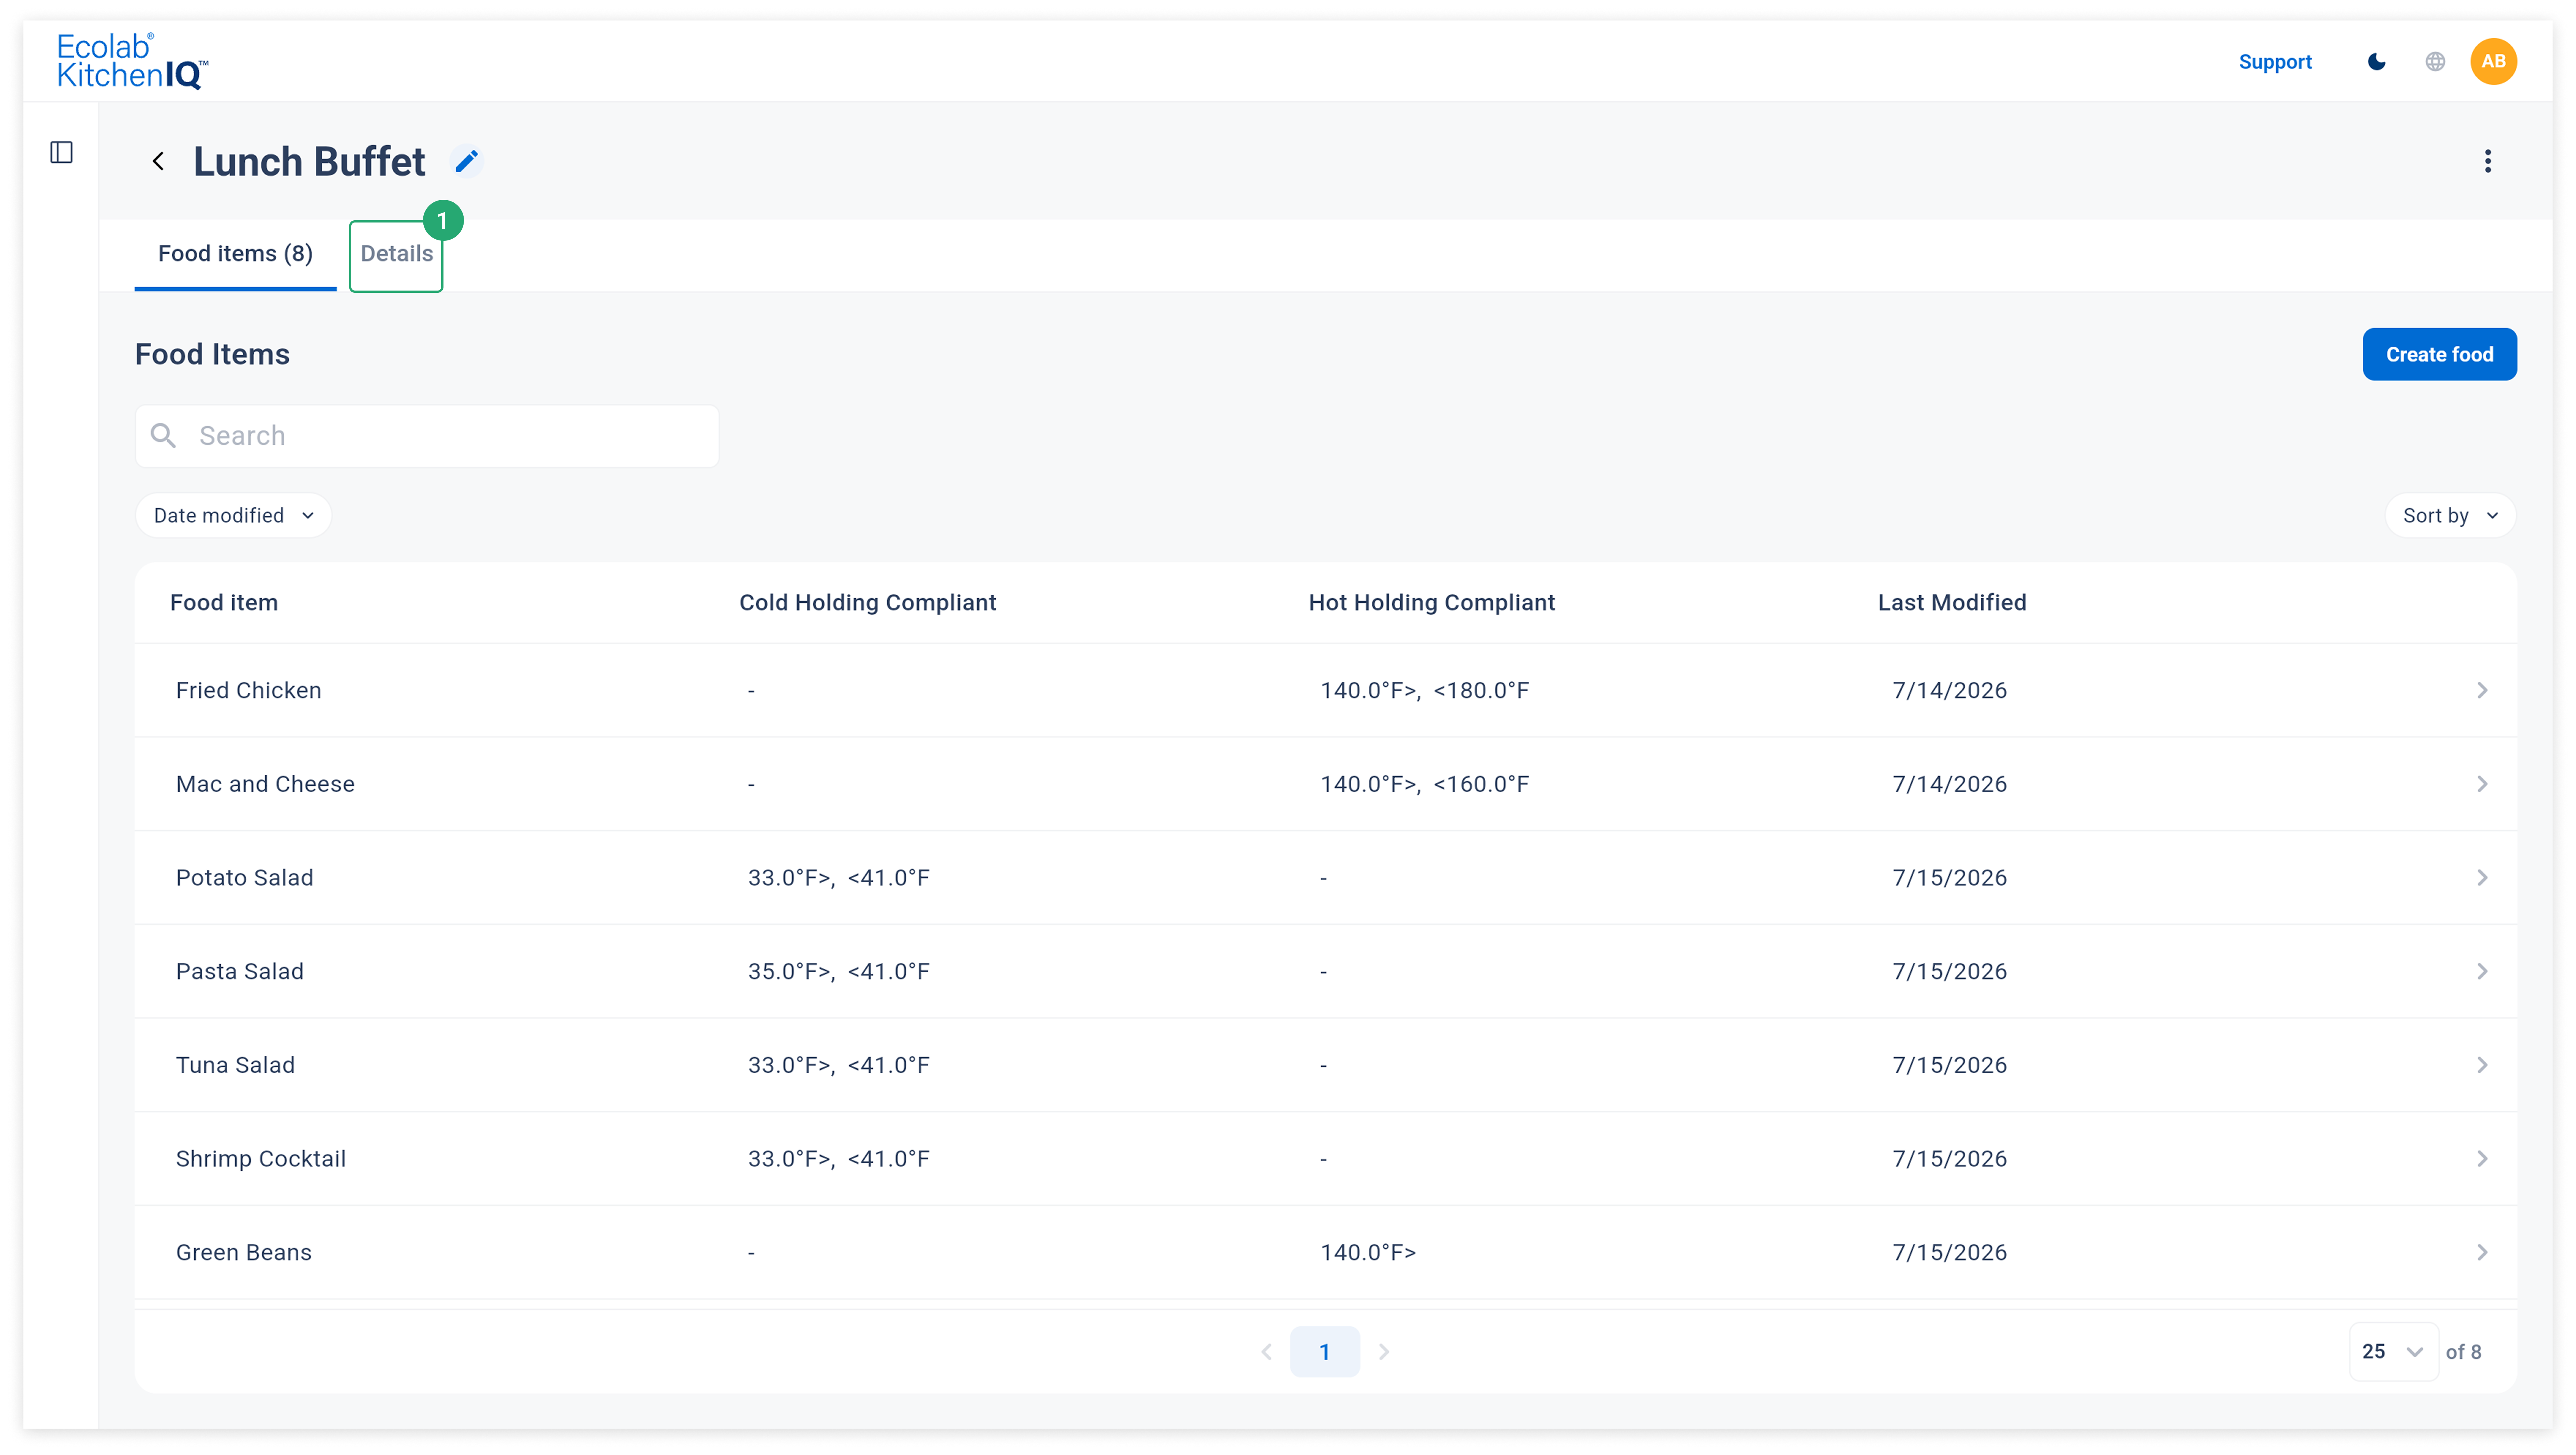The image size is (2576, 1455).
Task: Click Pasta Salad last modified date
Action: pyautogui.click(x=1950, y=971)
